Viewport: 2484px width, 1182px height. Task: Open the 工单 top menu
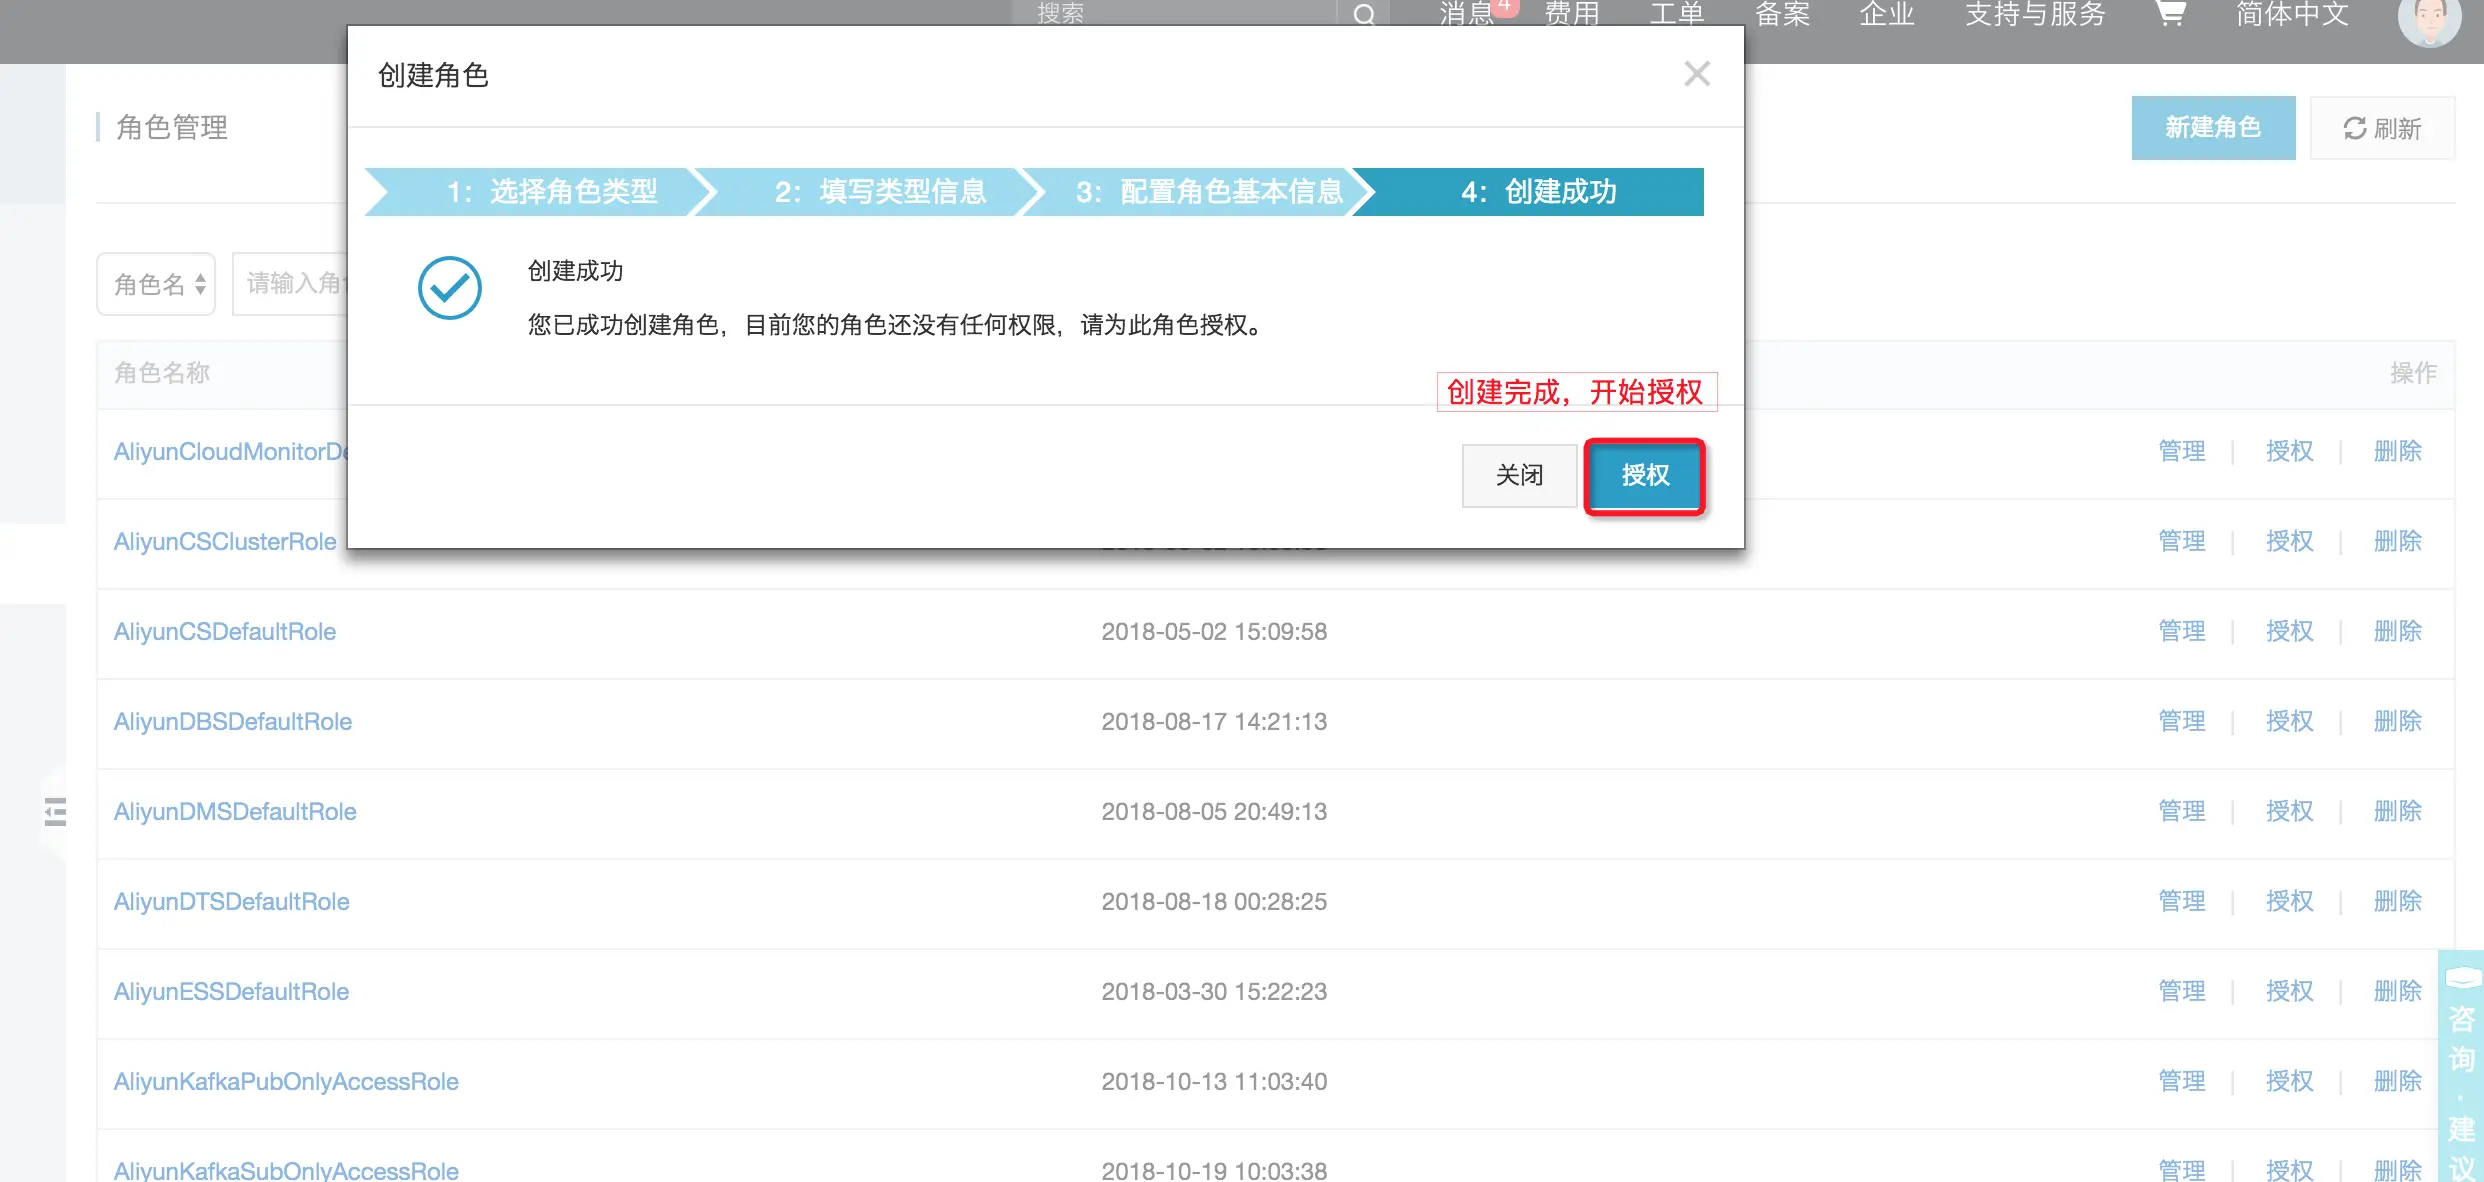(1677, 14)
